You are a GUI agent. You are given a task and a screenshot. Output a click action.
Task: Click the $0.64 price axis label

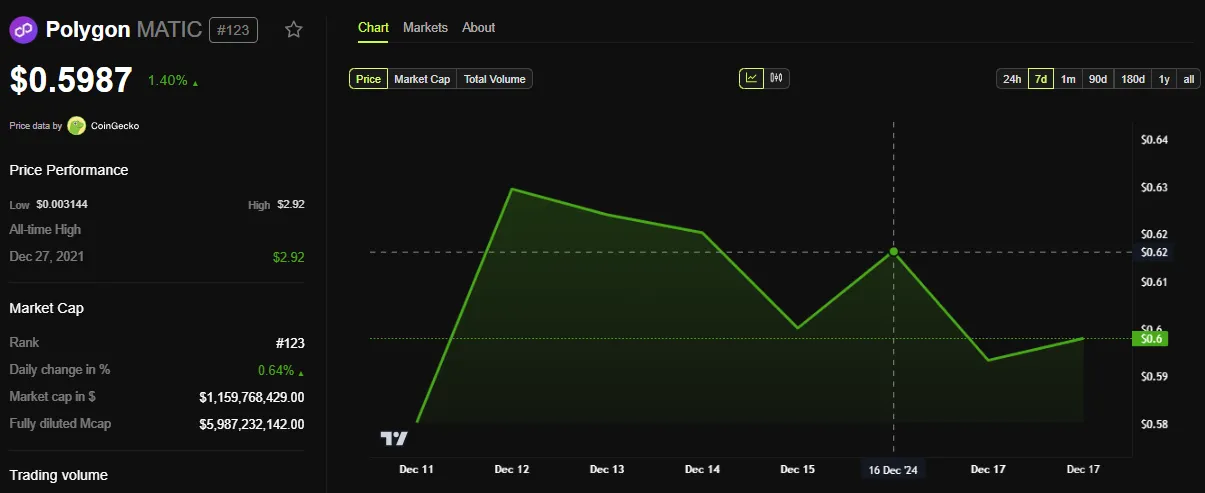click(x=1154, y=140)
